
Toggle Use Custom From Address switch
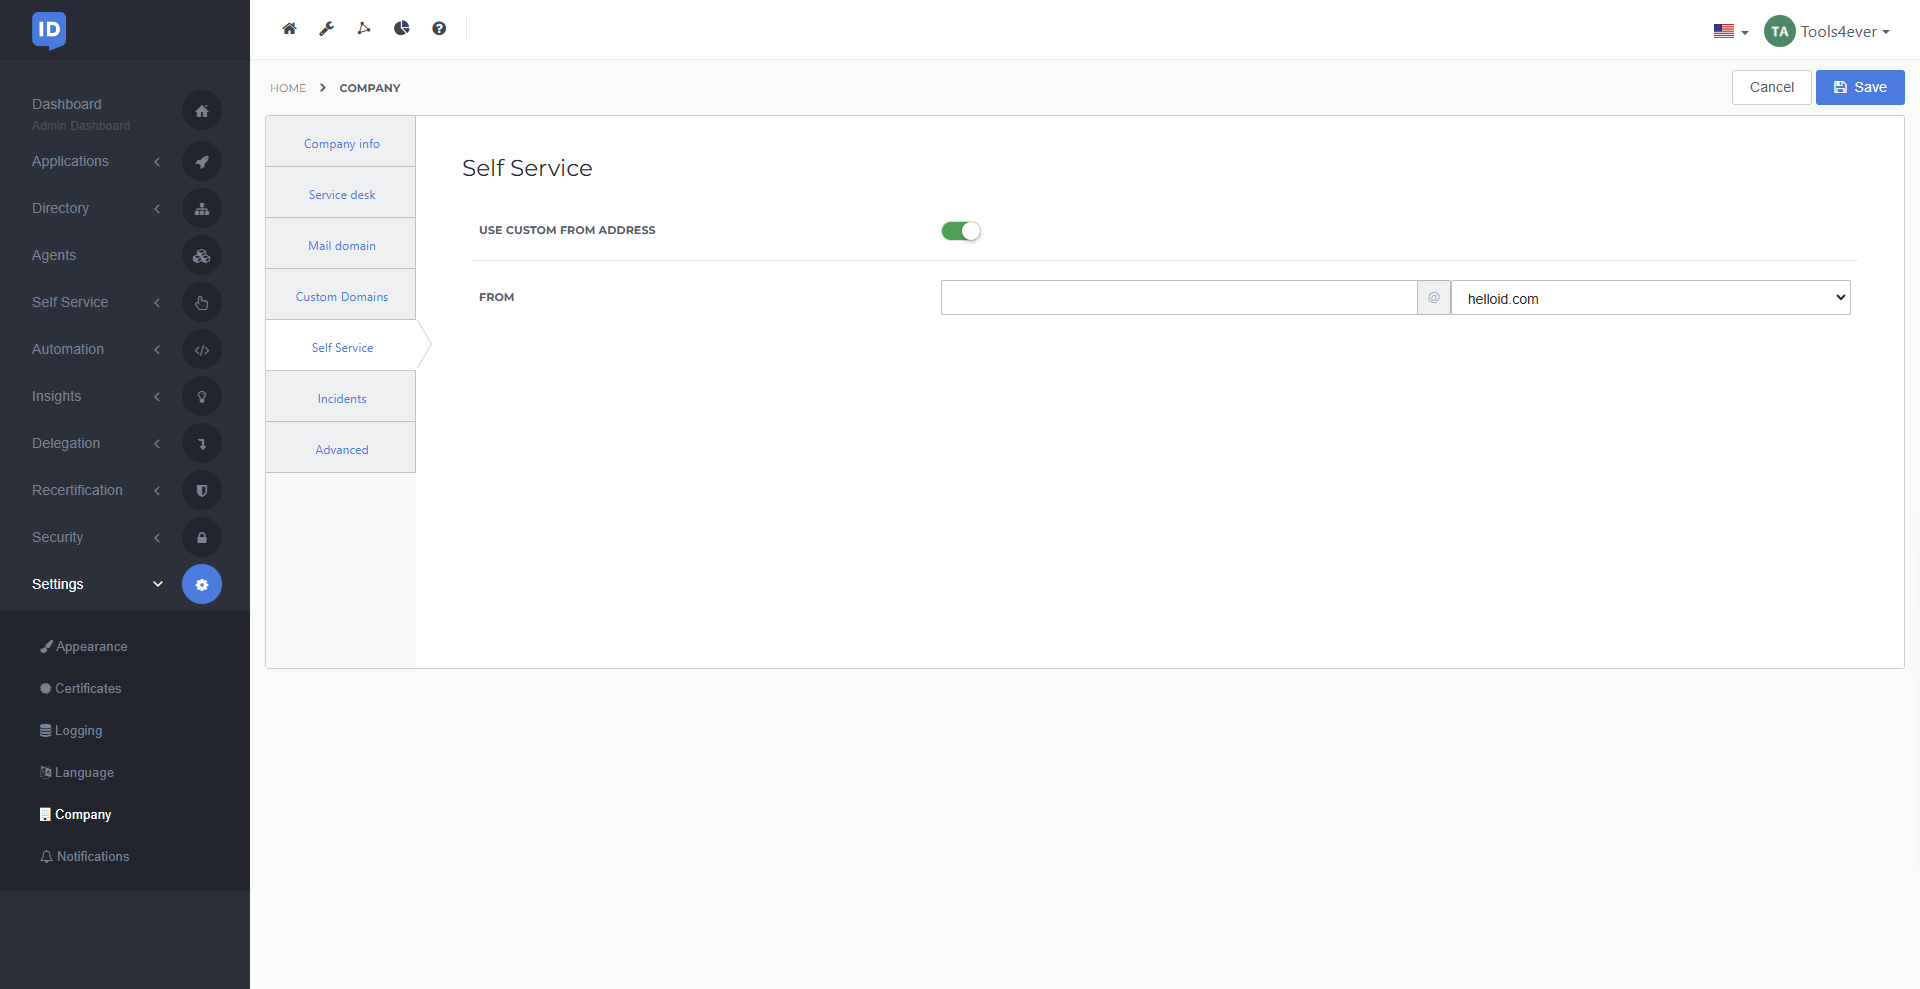961,231
